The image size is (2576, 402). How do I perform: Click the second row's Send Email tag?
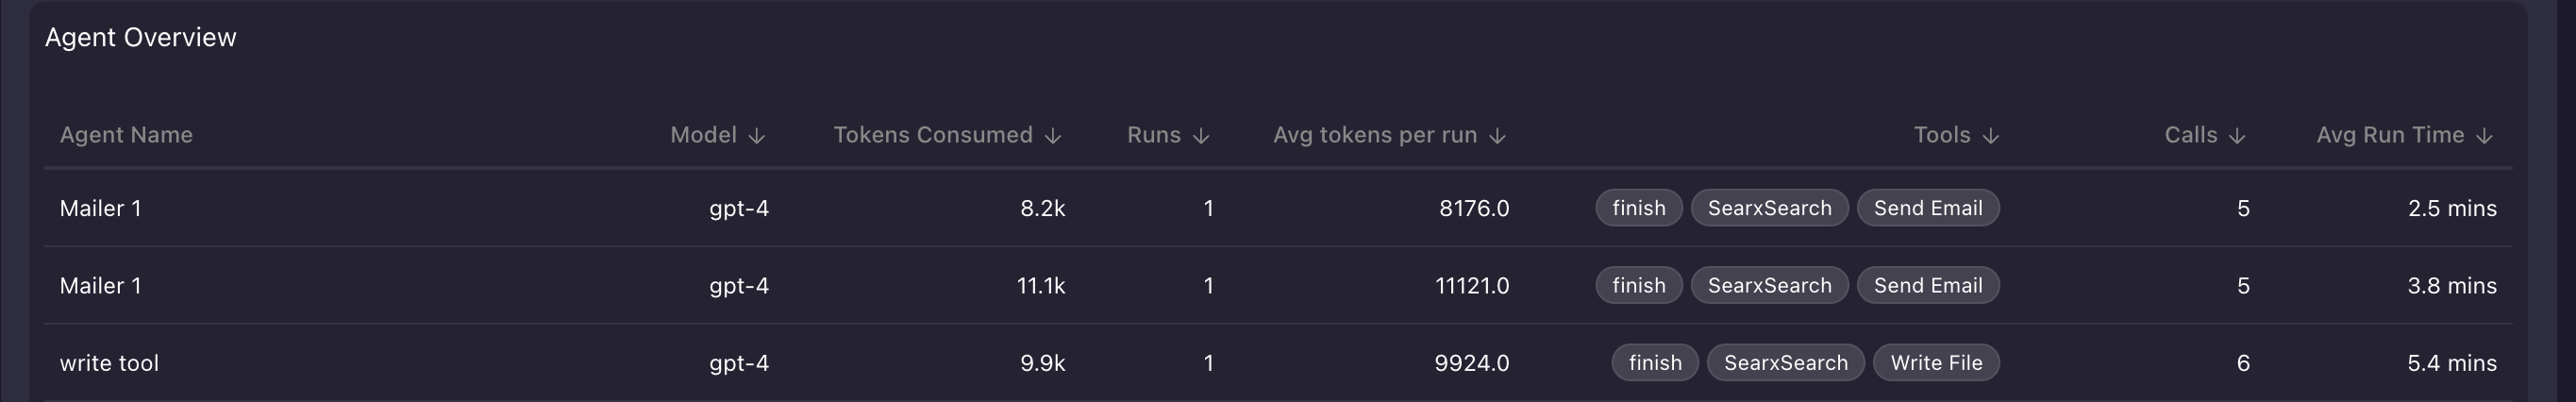pyautogui.click(x=1927, y=286)
